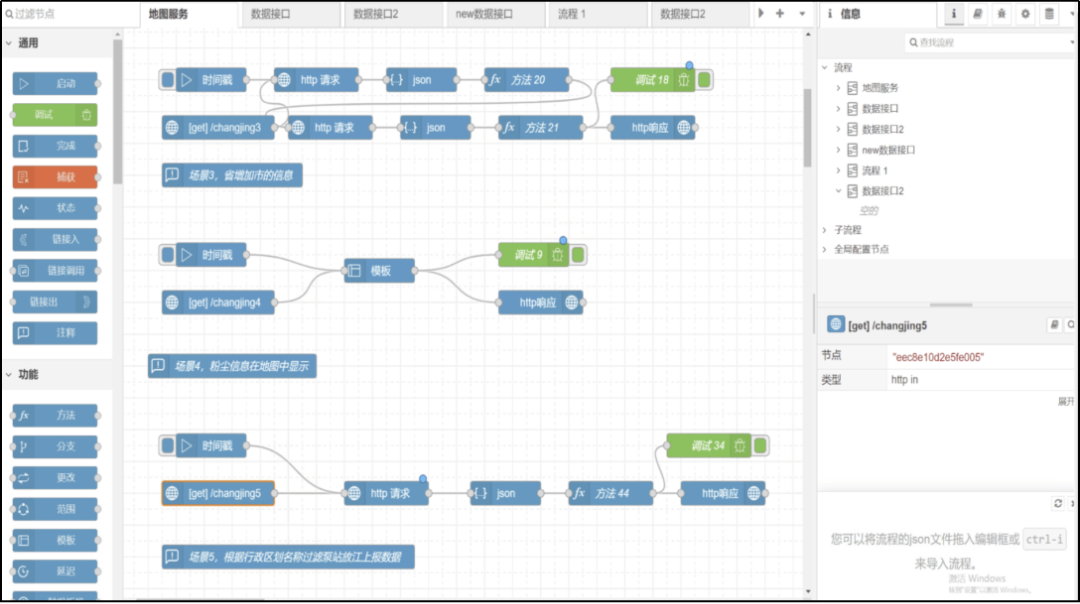Screen dimensions: 1080x604
Task: Click the [get] /changjing4 http-in node
Action: pos(219,302)
